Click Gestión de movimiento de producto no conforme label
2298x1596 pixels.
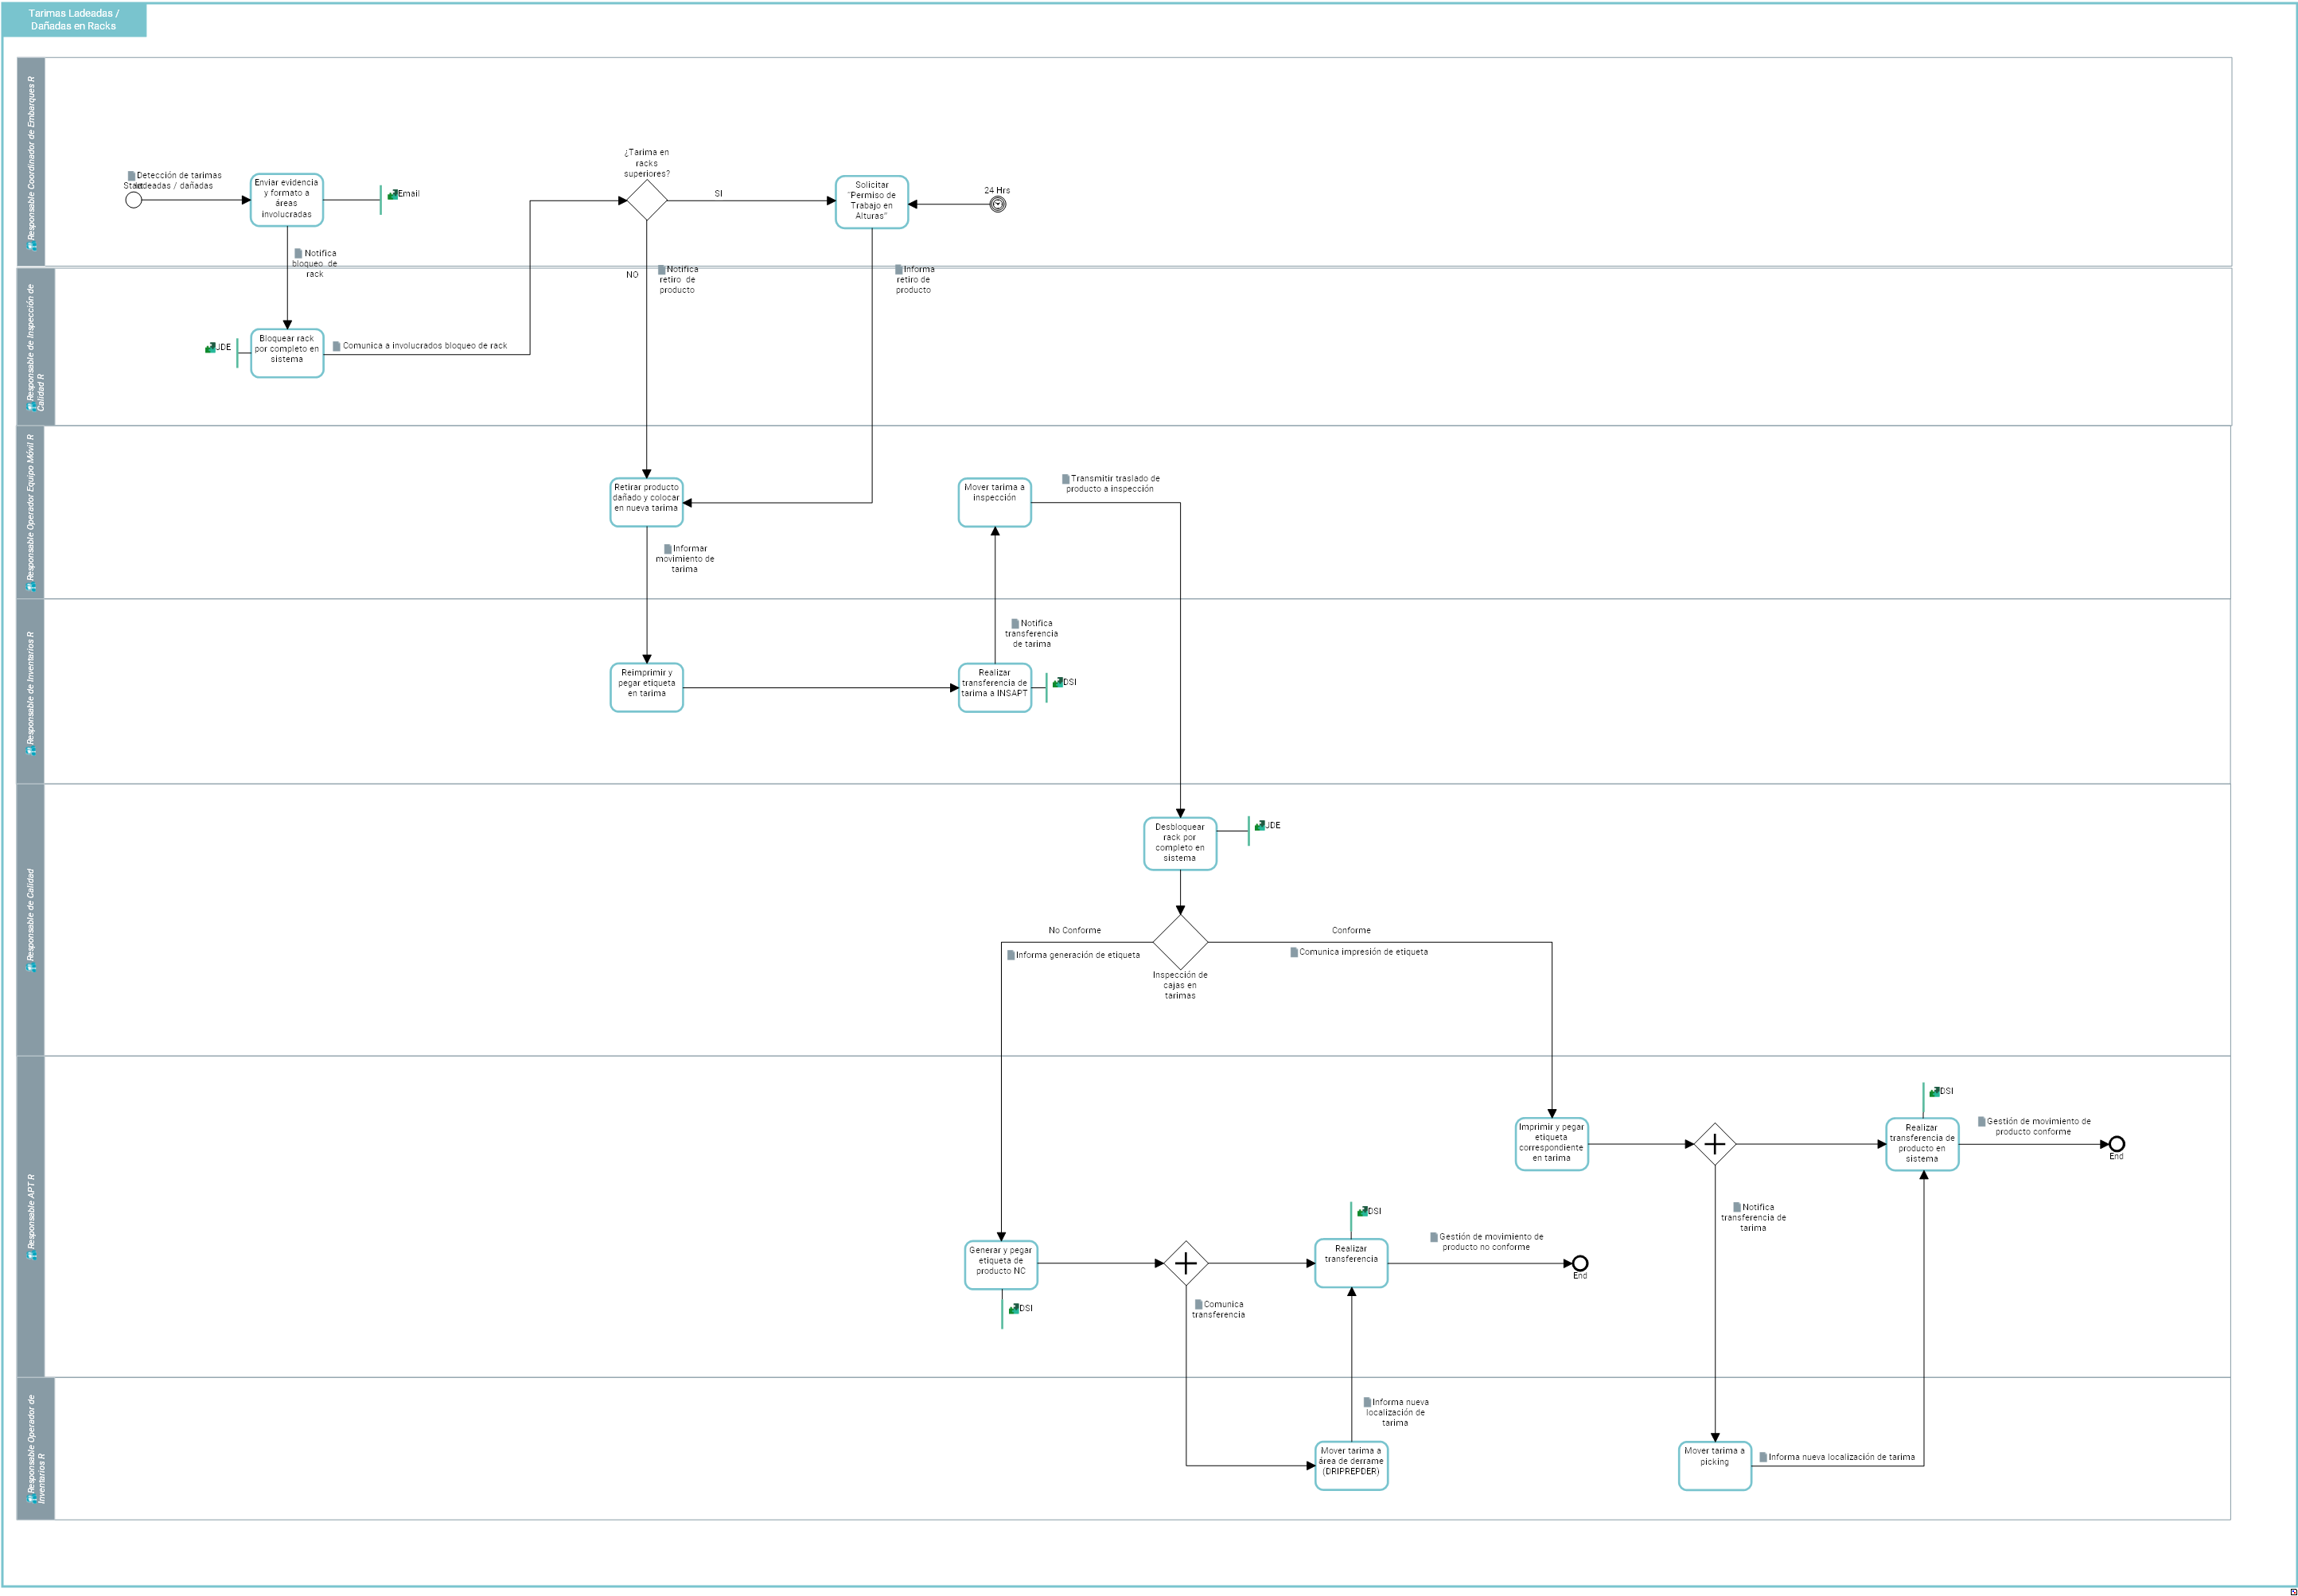click(x=1487, y=1242)
